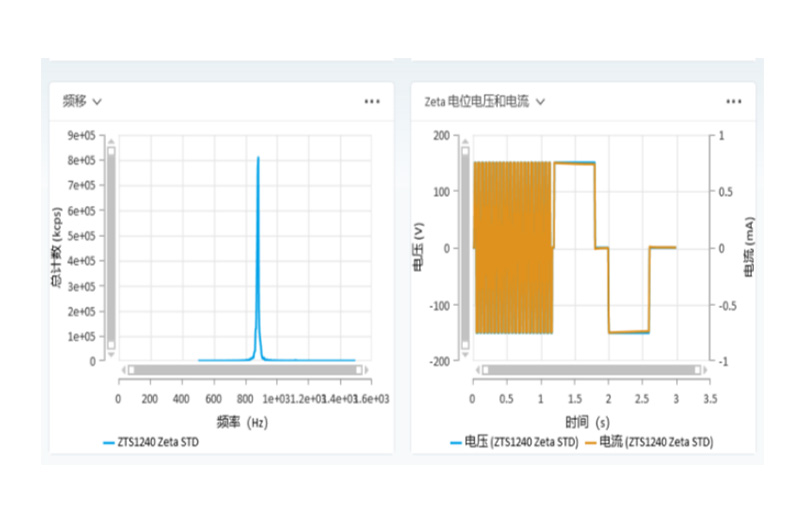Click the 电压 (V) axis label
Screen dimensions: 800x523
click(x=418, y=247)
